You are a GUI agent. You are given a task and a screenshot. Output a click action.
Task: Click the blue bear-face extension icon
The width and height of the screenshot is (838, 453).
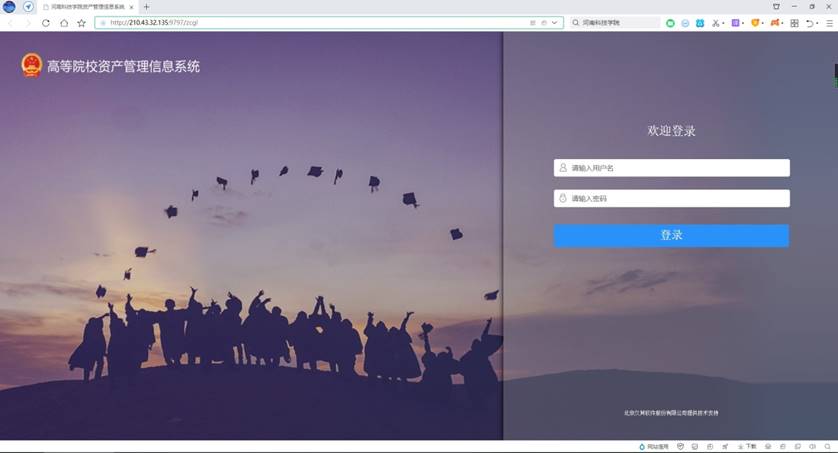click(700, 23)
